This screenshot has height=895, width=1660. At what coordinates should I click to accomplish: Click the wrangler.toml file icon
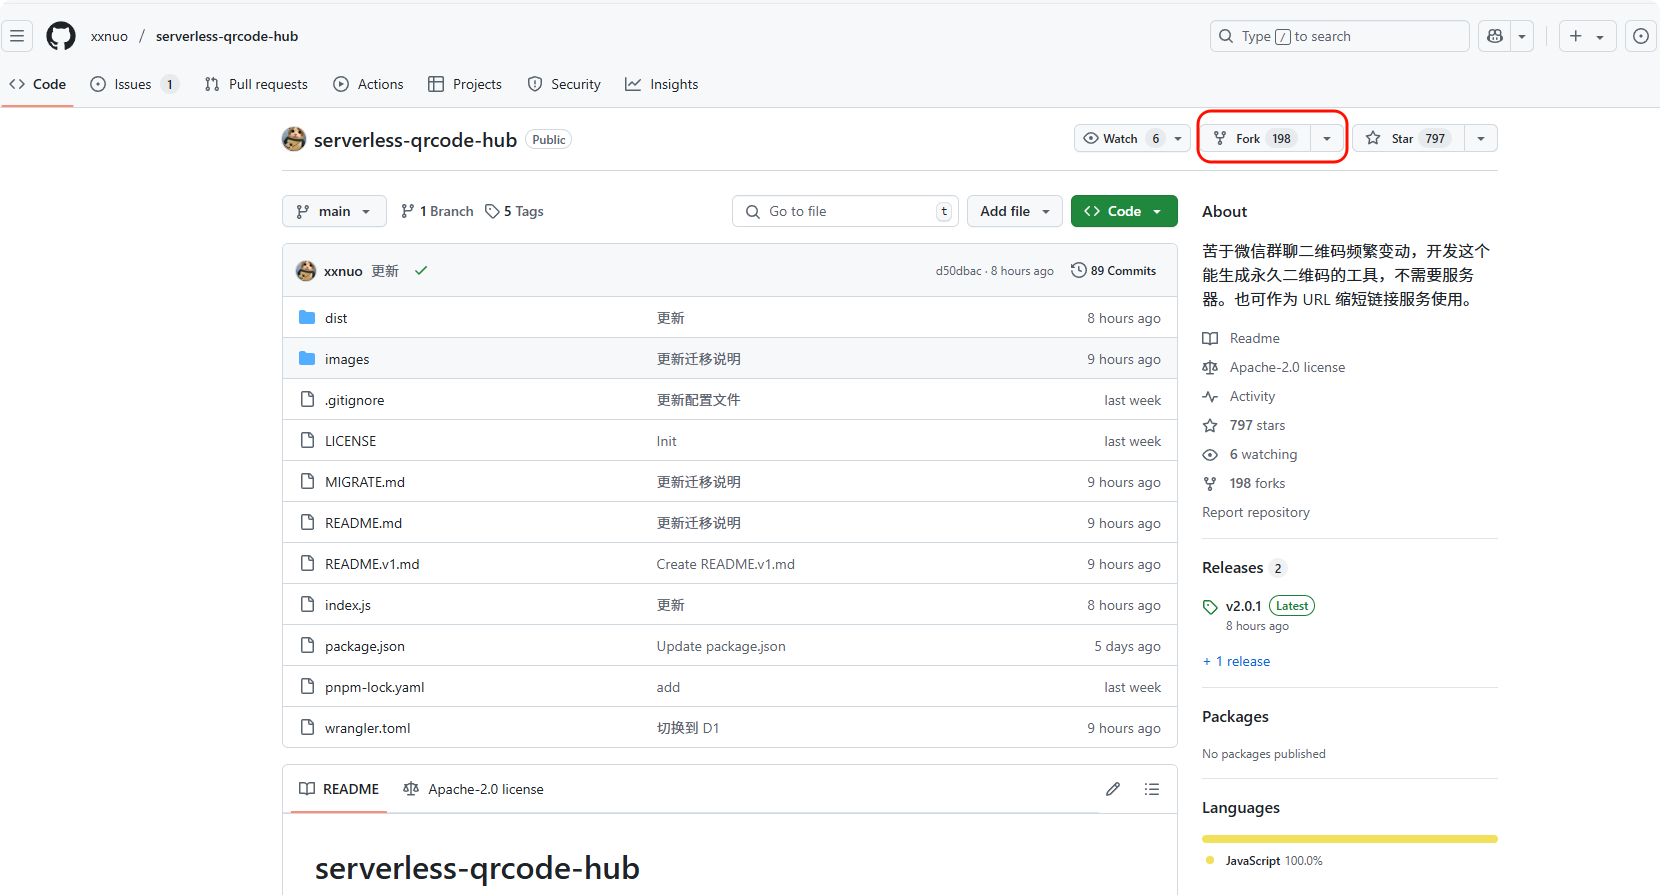tap(307, 727)
